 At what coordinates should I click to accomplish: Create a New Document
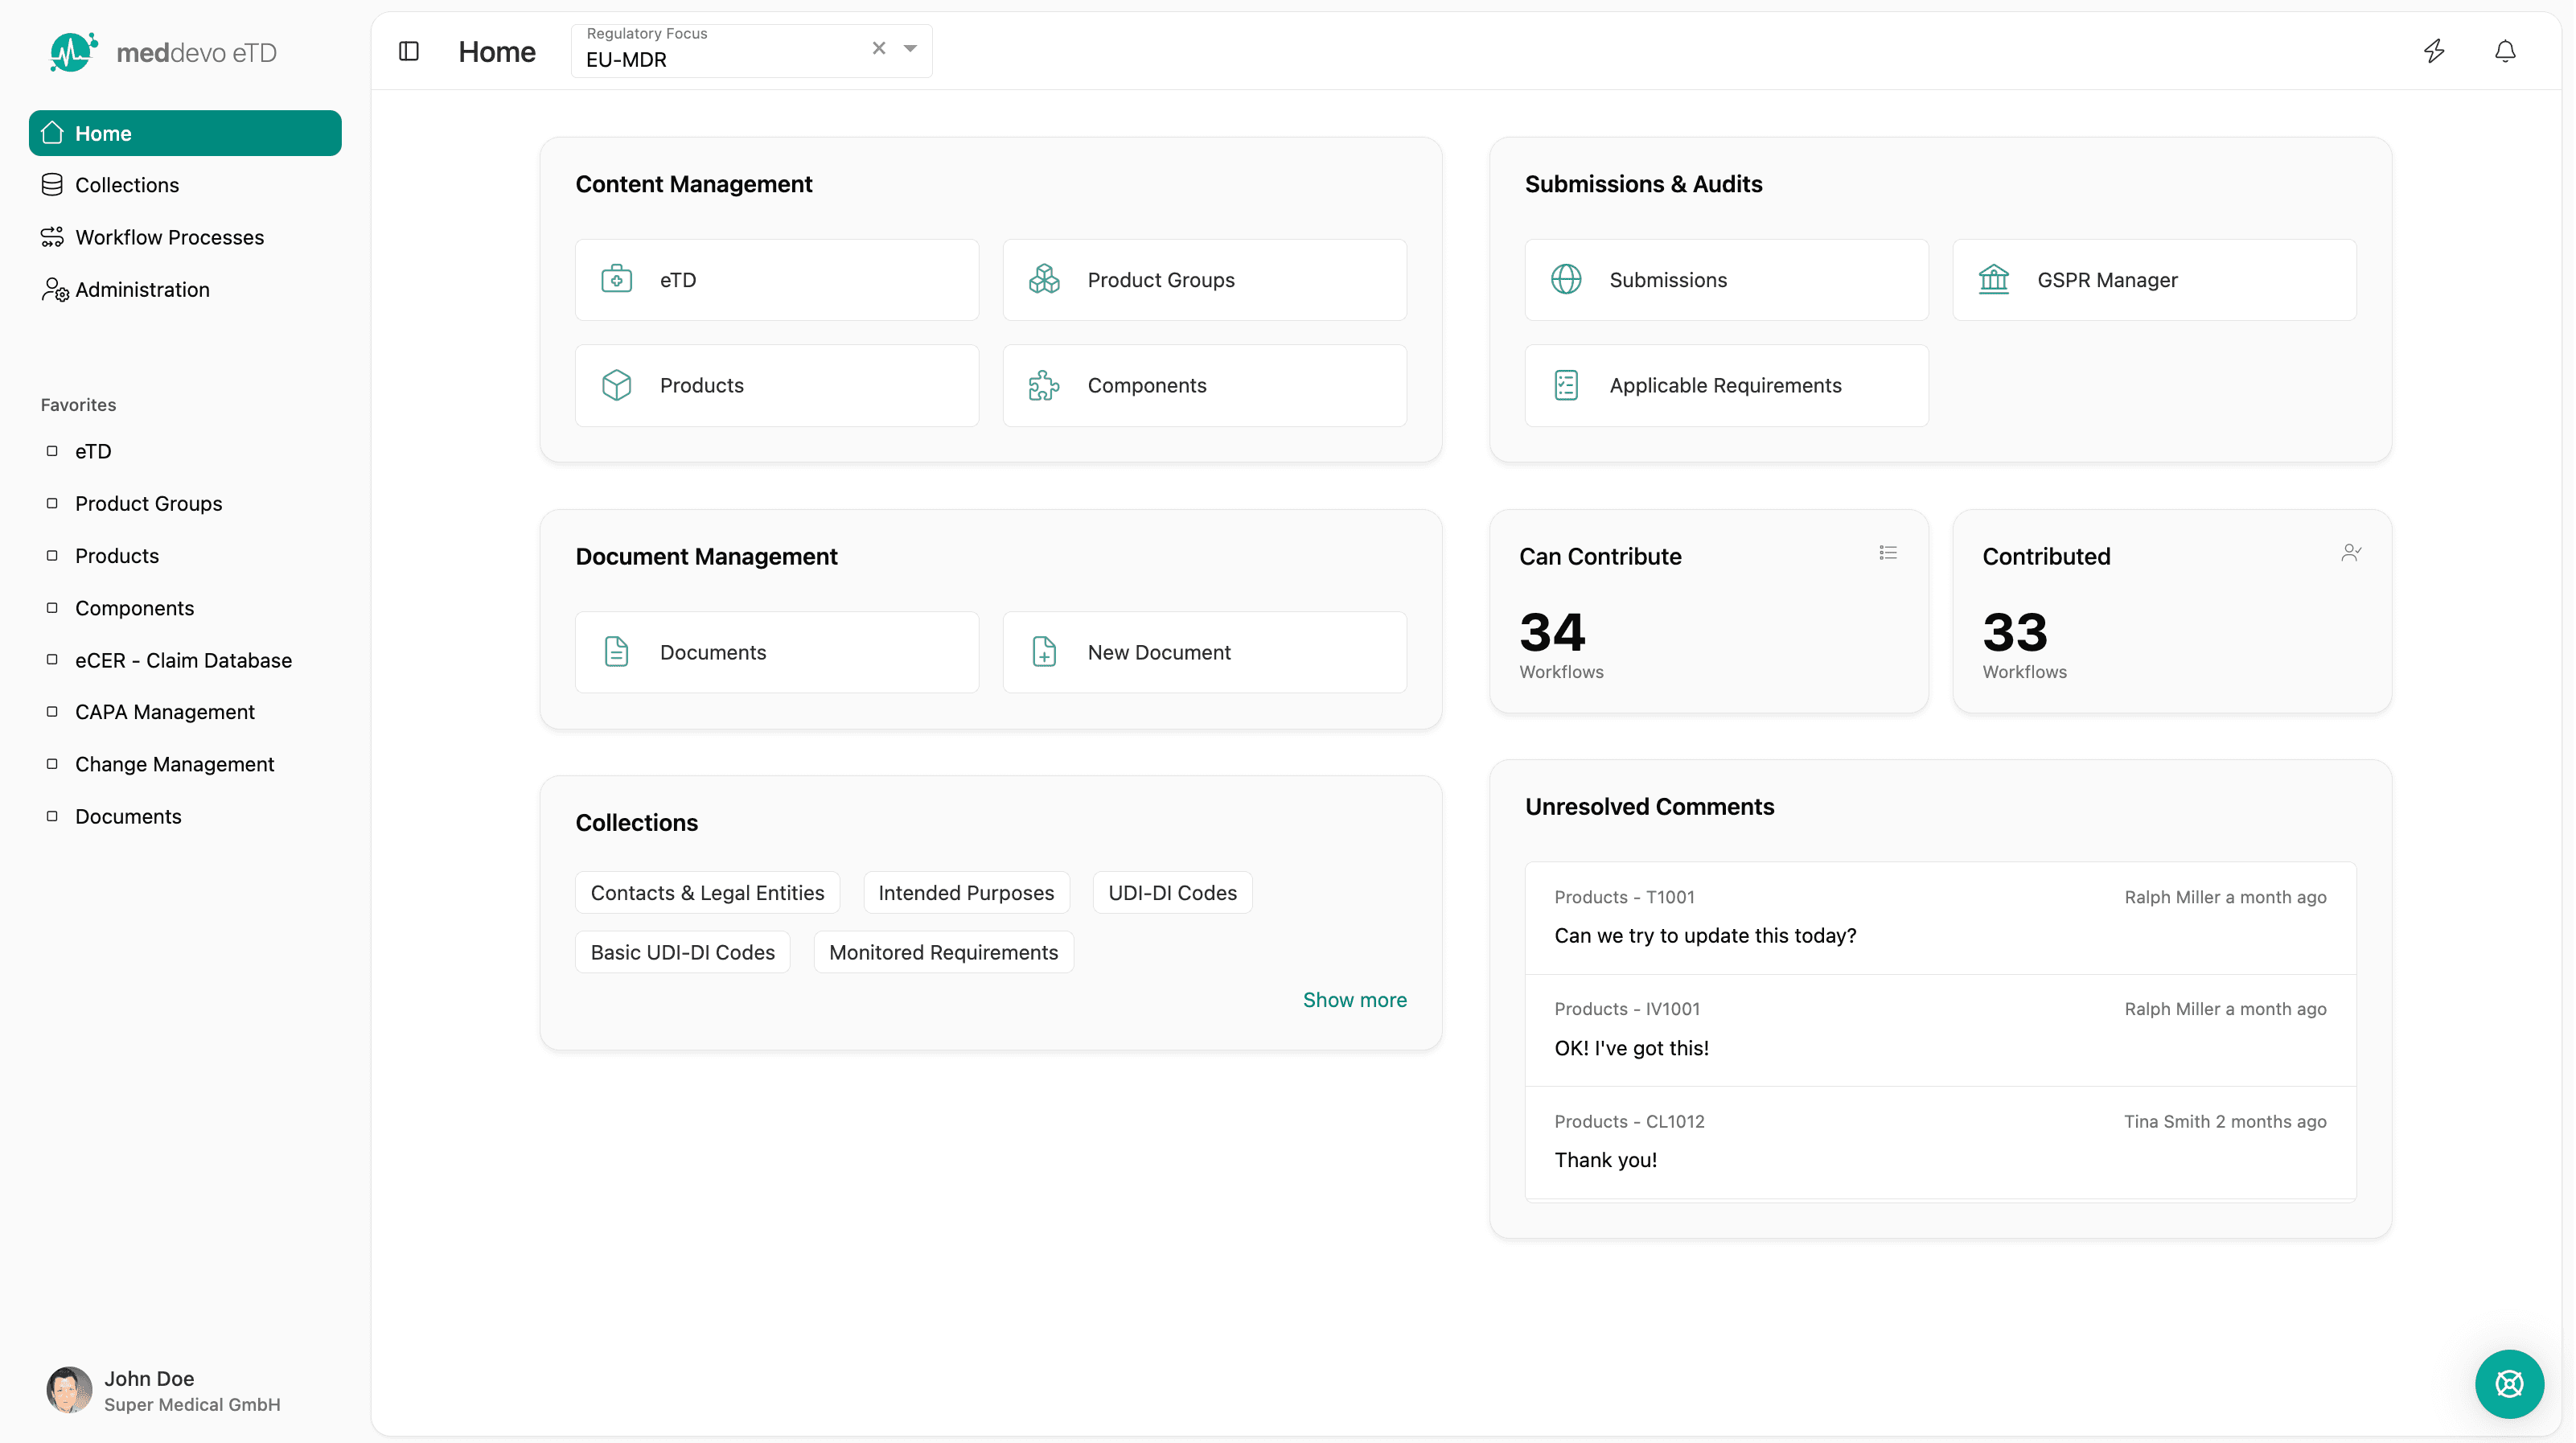pyautogui.click(x=1204, y=652)
